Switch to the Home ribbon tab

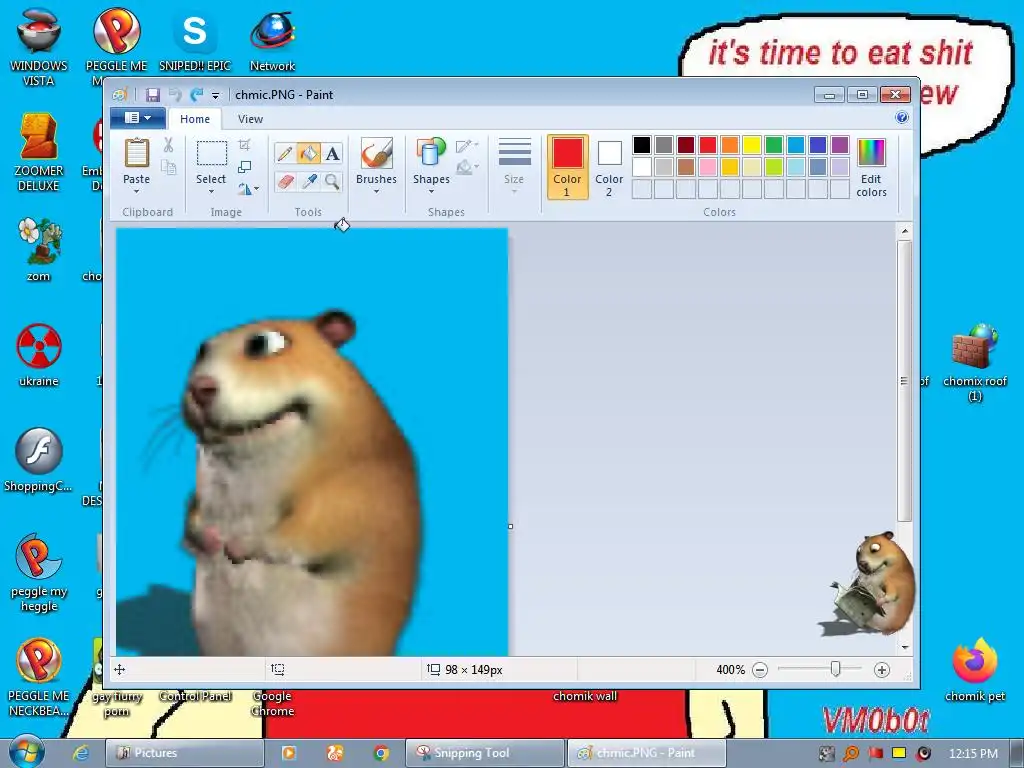195,119
